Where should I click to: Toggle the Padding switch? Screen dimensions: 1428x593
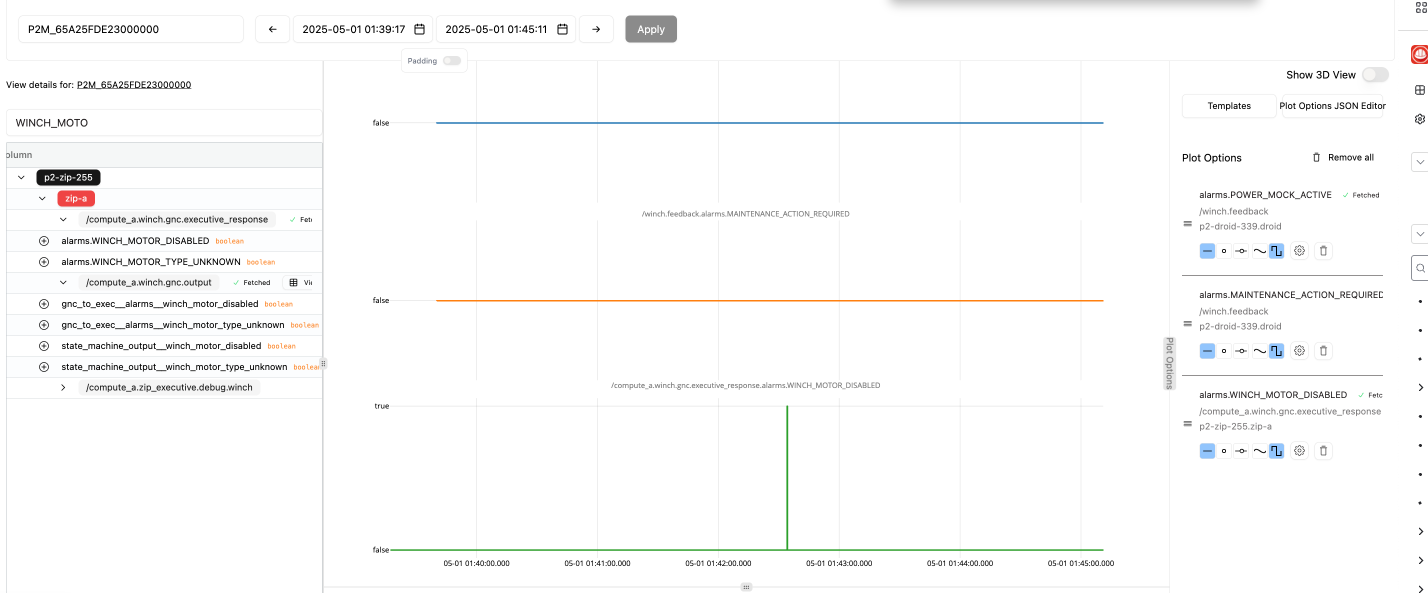(x=452, y=61)
